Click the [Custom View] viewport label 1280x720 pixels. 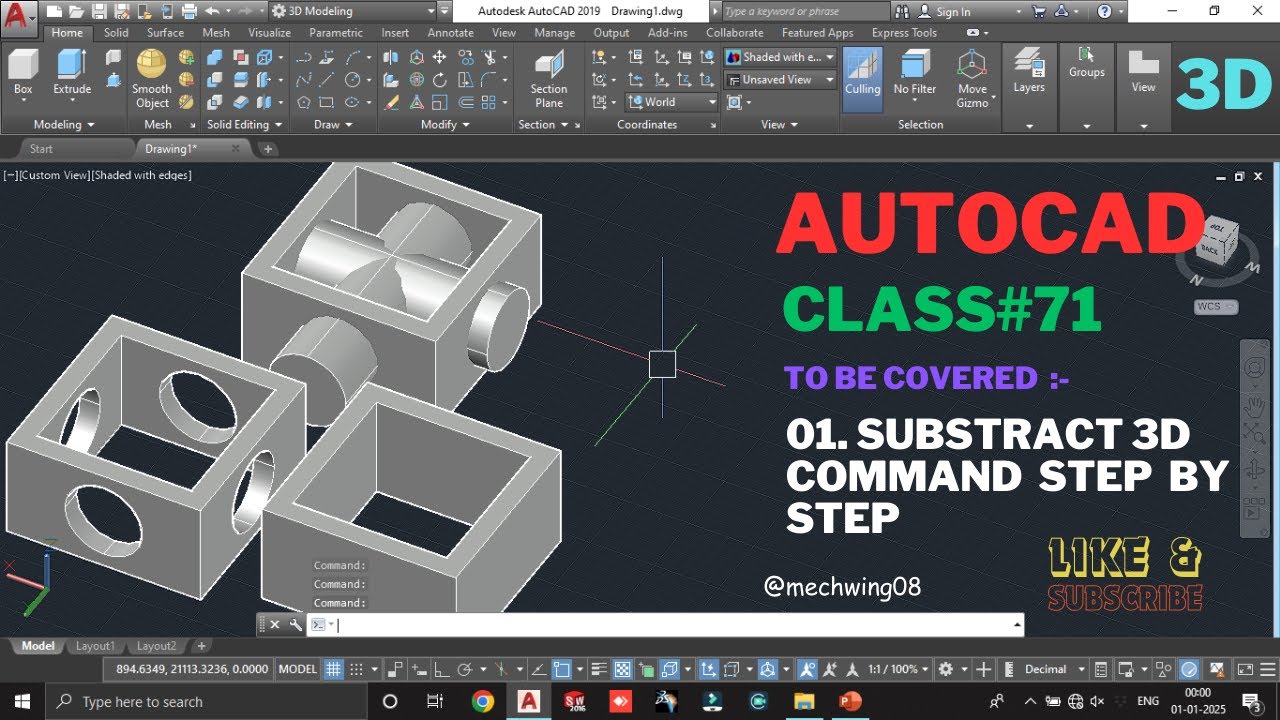tap(54, 175)
